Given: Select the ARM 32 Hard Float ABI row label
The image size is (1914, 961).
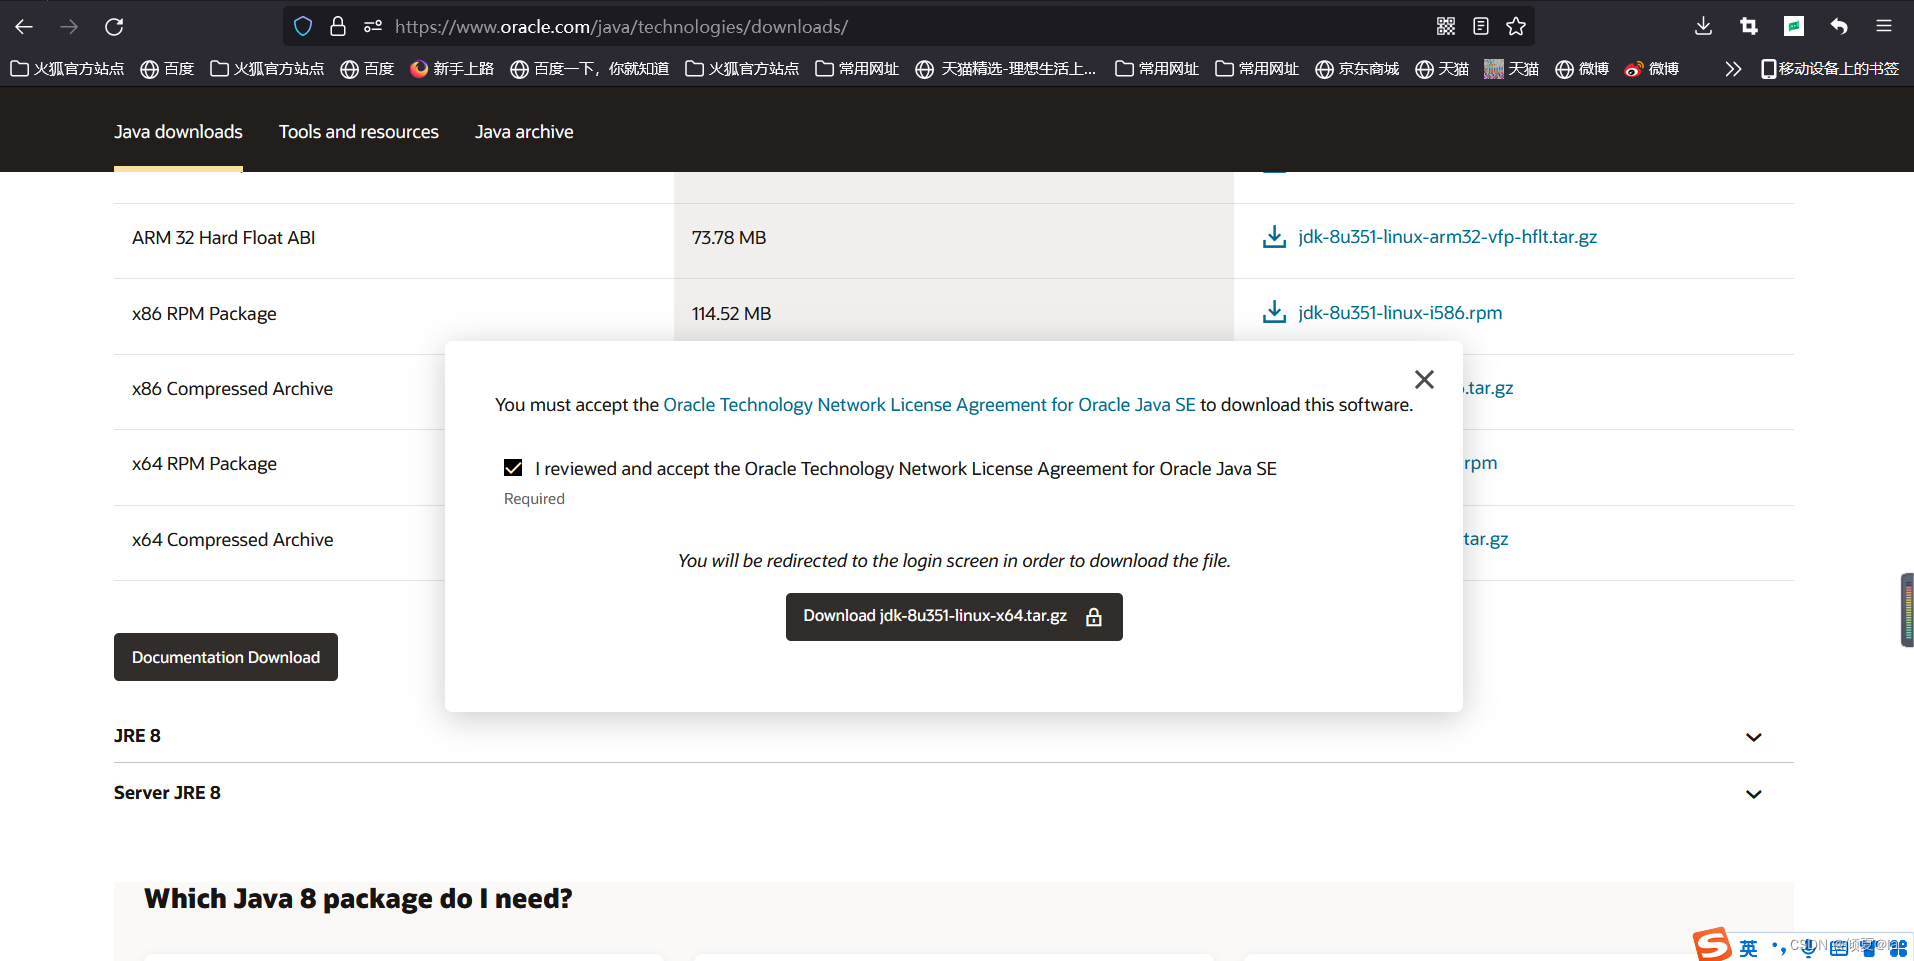Looking at the screenshot, I should (x=224, y=238).
